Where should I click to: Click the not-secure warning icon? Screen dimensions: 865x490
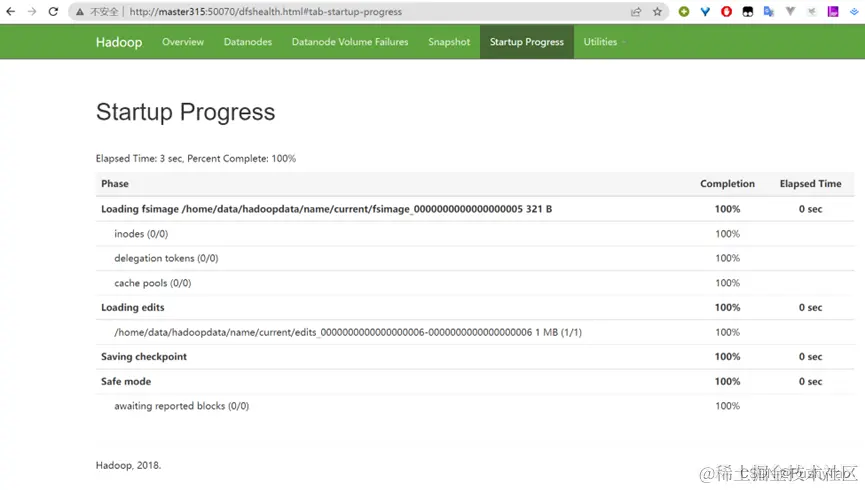click(x=80, y=12)
